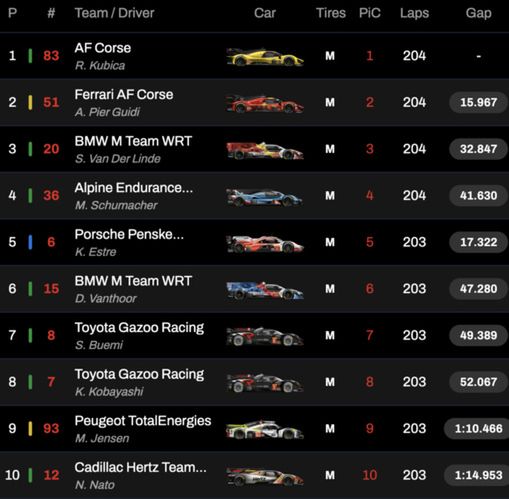
Task: Click the yellow status bar beside #51
Action: 30,102
